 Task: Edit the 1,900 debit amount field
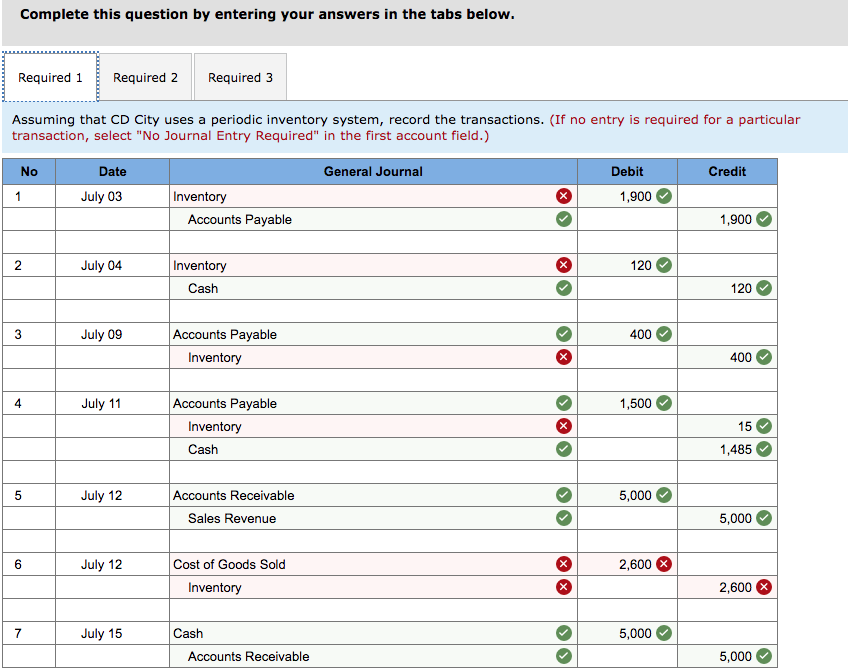(627, 196)
